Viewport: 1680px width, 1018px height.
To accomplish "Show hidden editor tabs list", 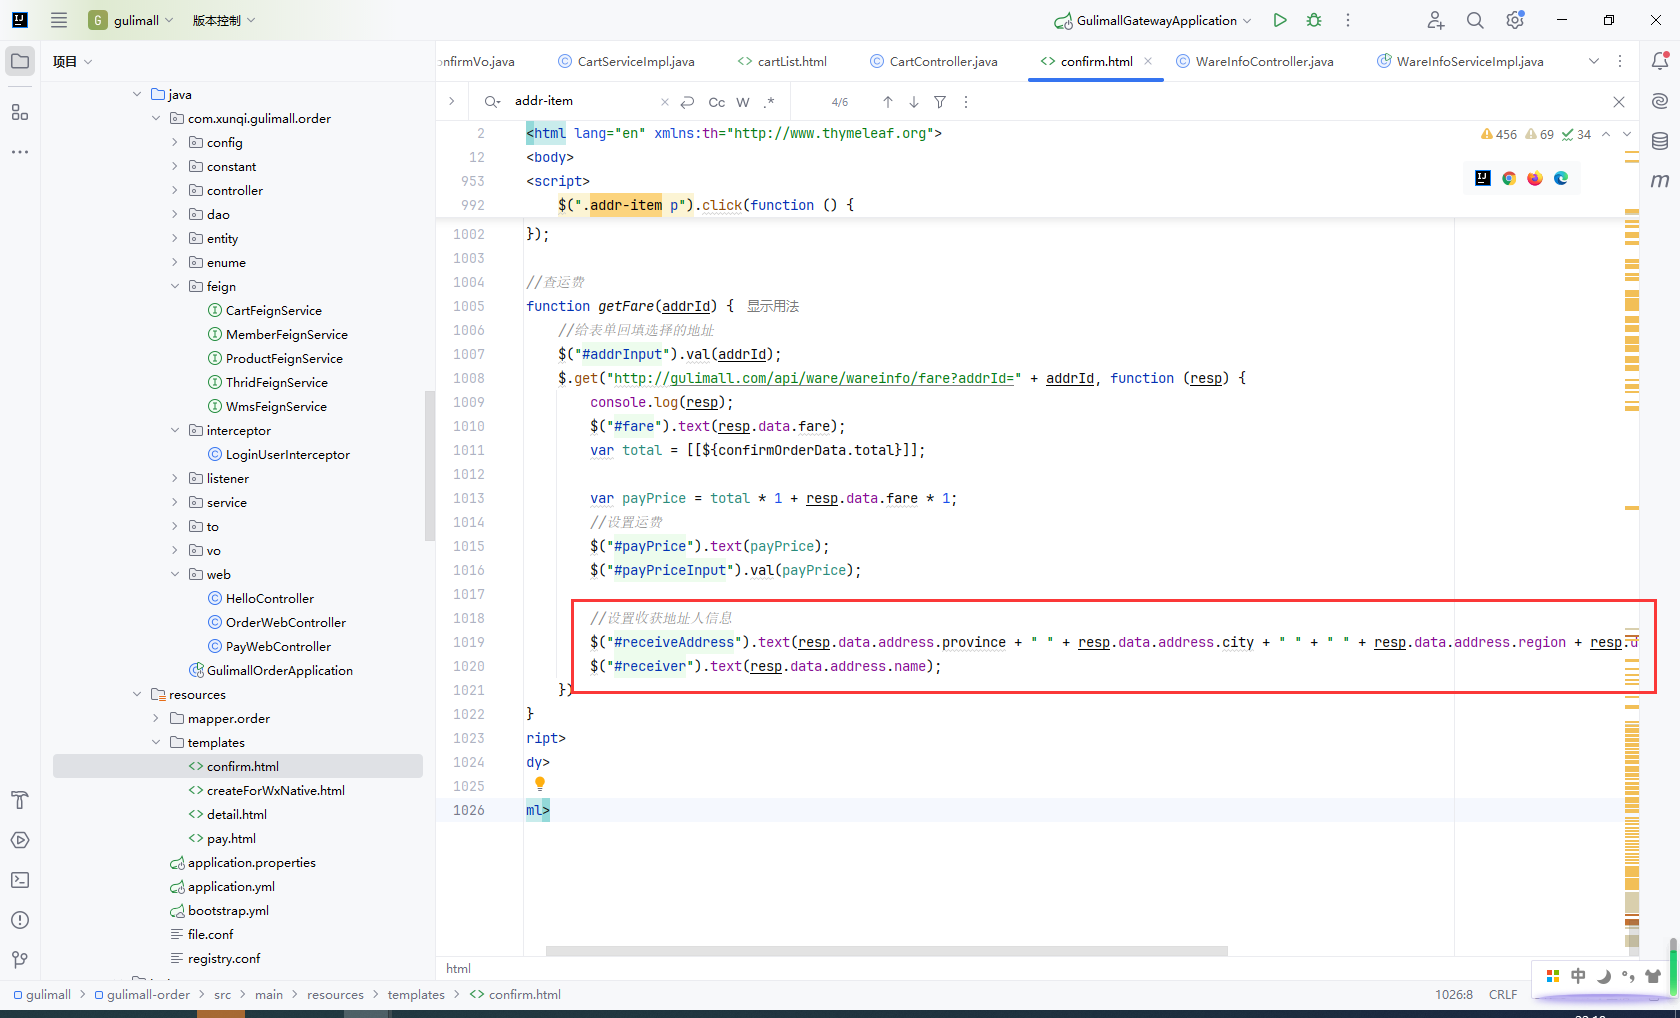I will point(1594,61).
